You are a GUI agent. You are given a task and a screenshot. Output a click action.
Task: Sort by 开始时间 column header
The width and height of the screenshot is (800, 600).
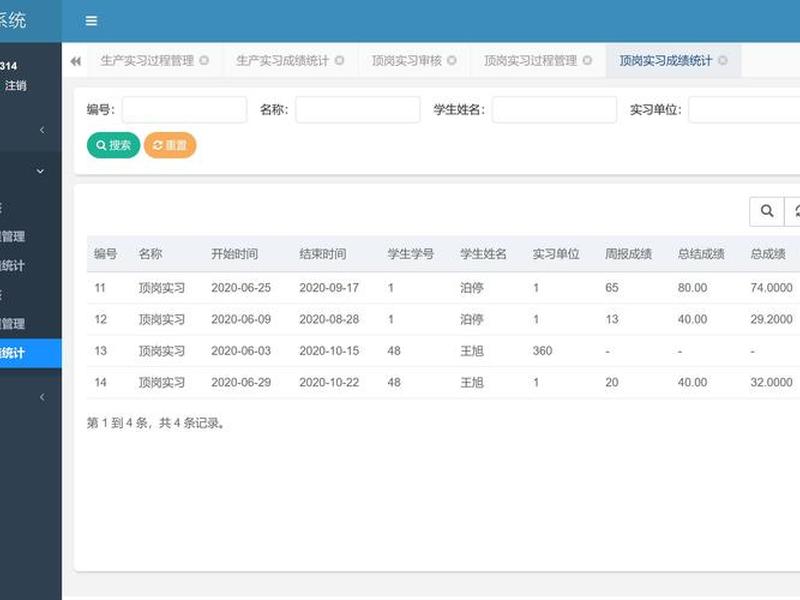(234, 254)
